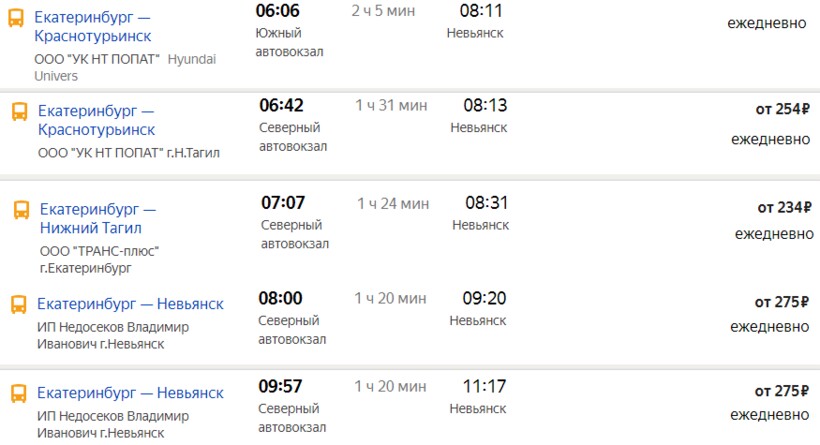Click the 08:13 arrival time at Невьянск
The image size is (820, 445).
(486, 106)
